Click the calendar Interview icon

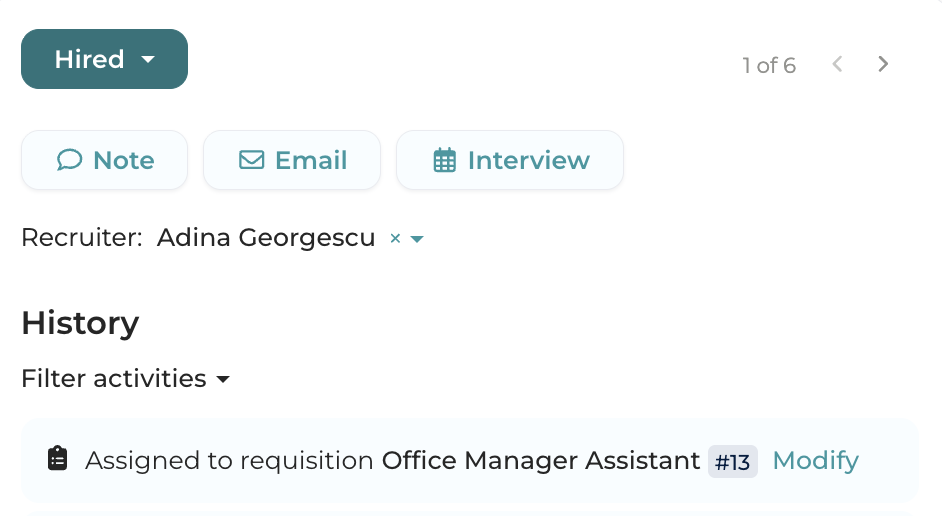(x=444, y=160)
